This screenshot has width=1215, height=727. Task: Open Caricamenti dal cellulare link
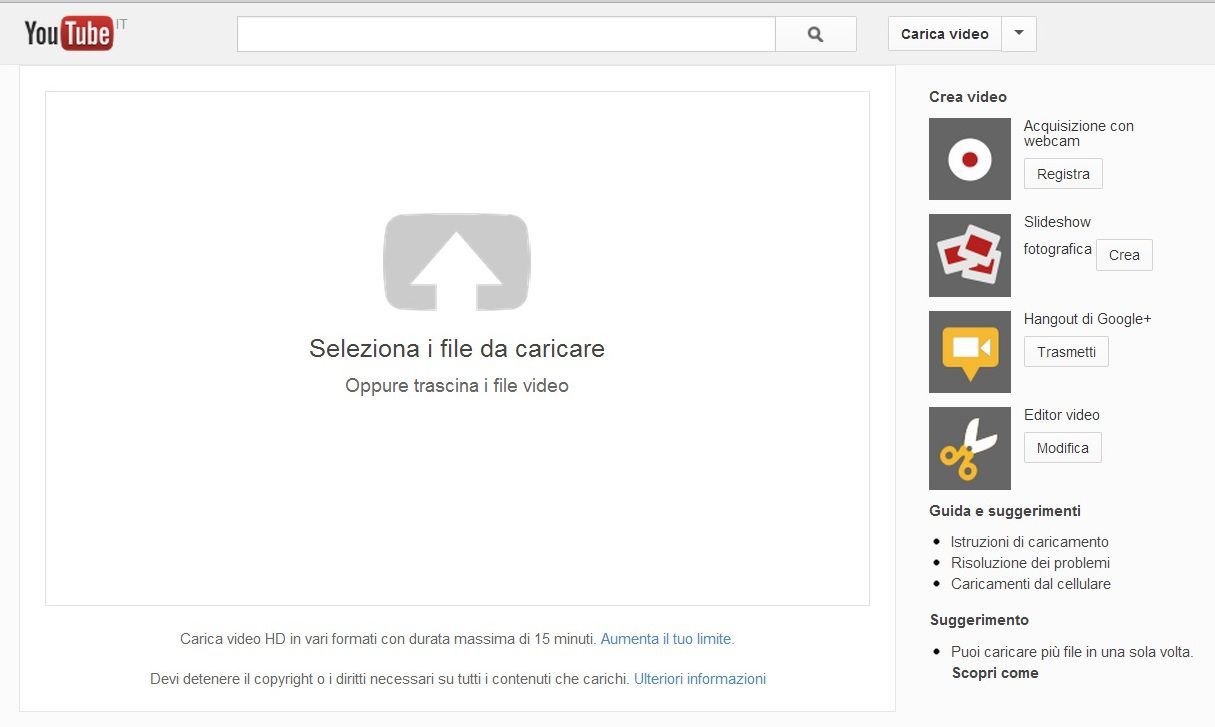coord(1031,584)
